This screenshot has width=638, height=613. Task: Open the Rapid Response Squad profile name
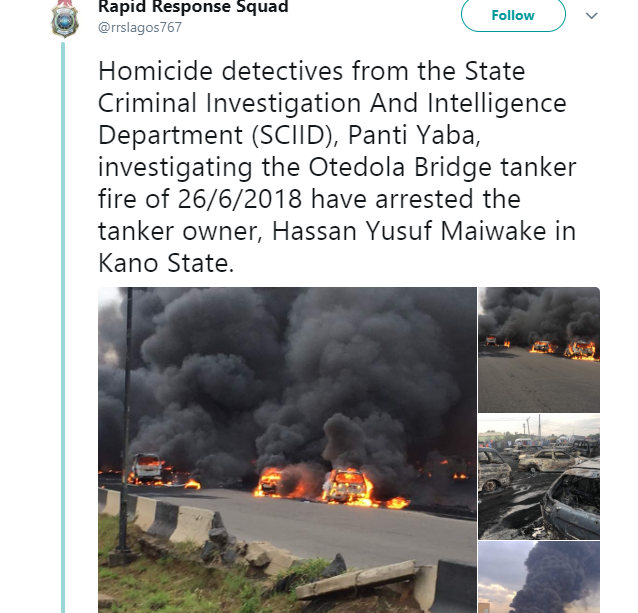(x=193, y=7)
